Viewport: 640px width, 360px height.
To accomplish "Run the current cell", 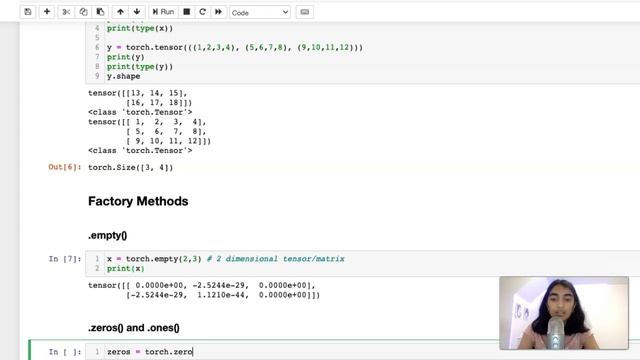I will coord(163,12).
